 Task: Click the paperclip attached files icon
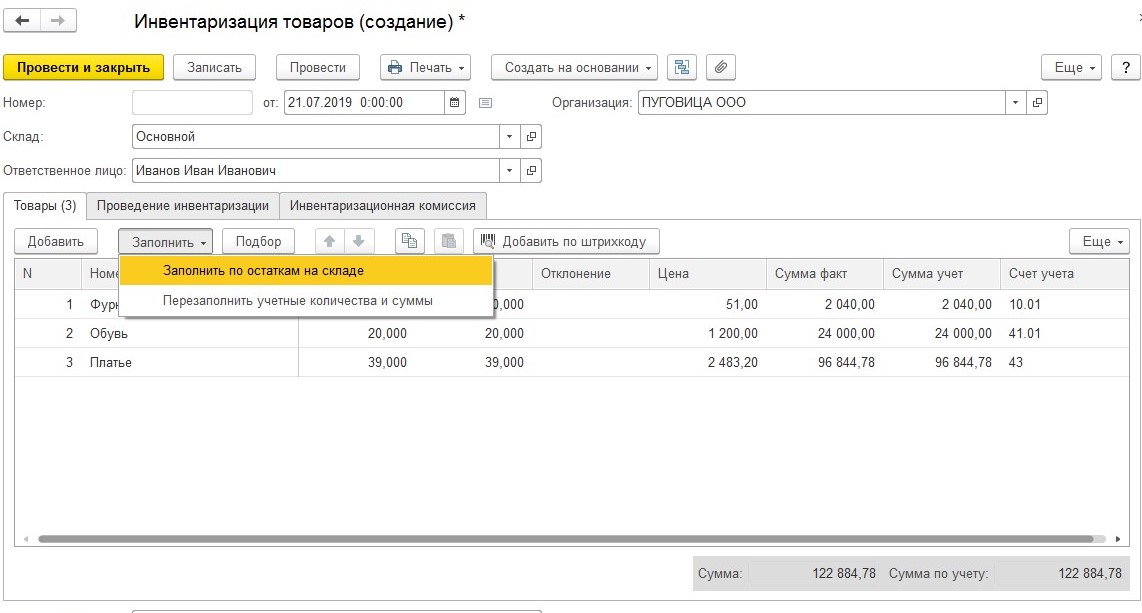click(x=720, y=67)
